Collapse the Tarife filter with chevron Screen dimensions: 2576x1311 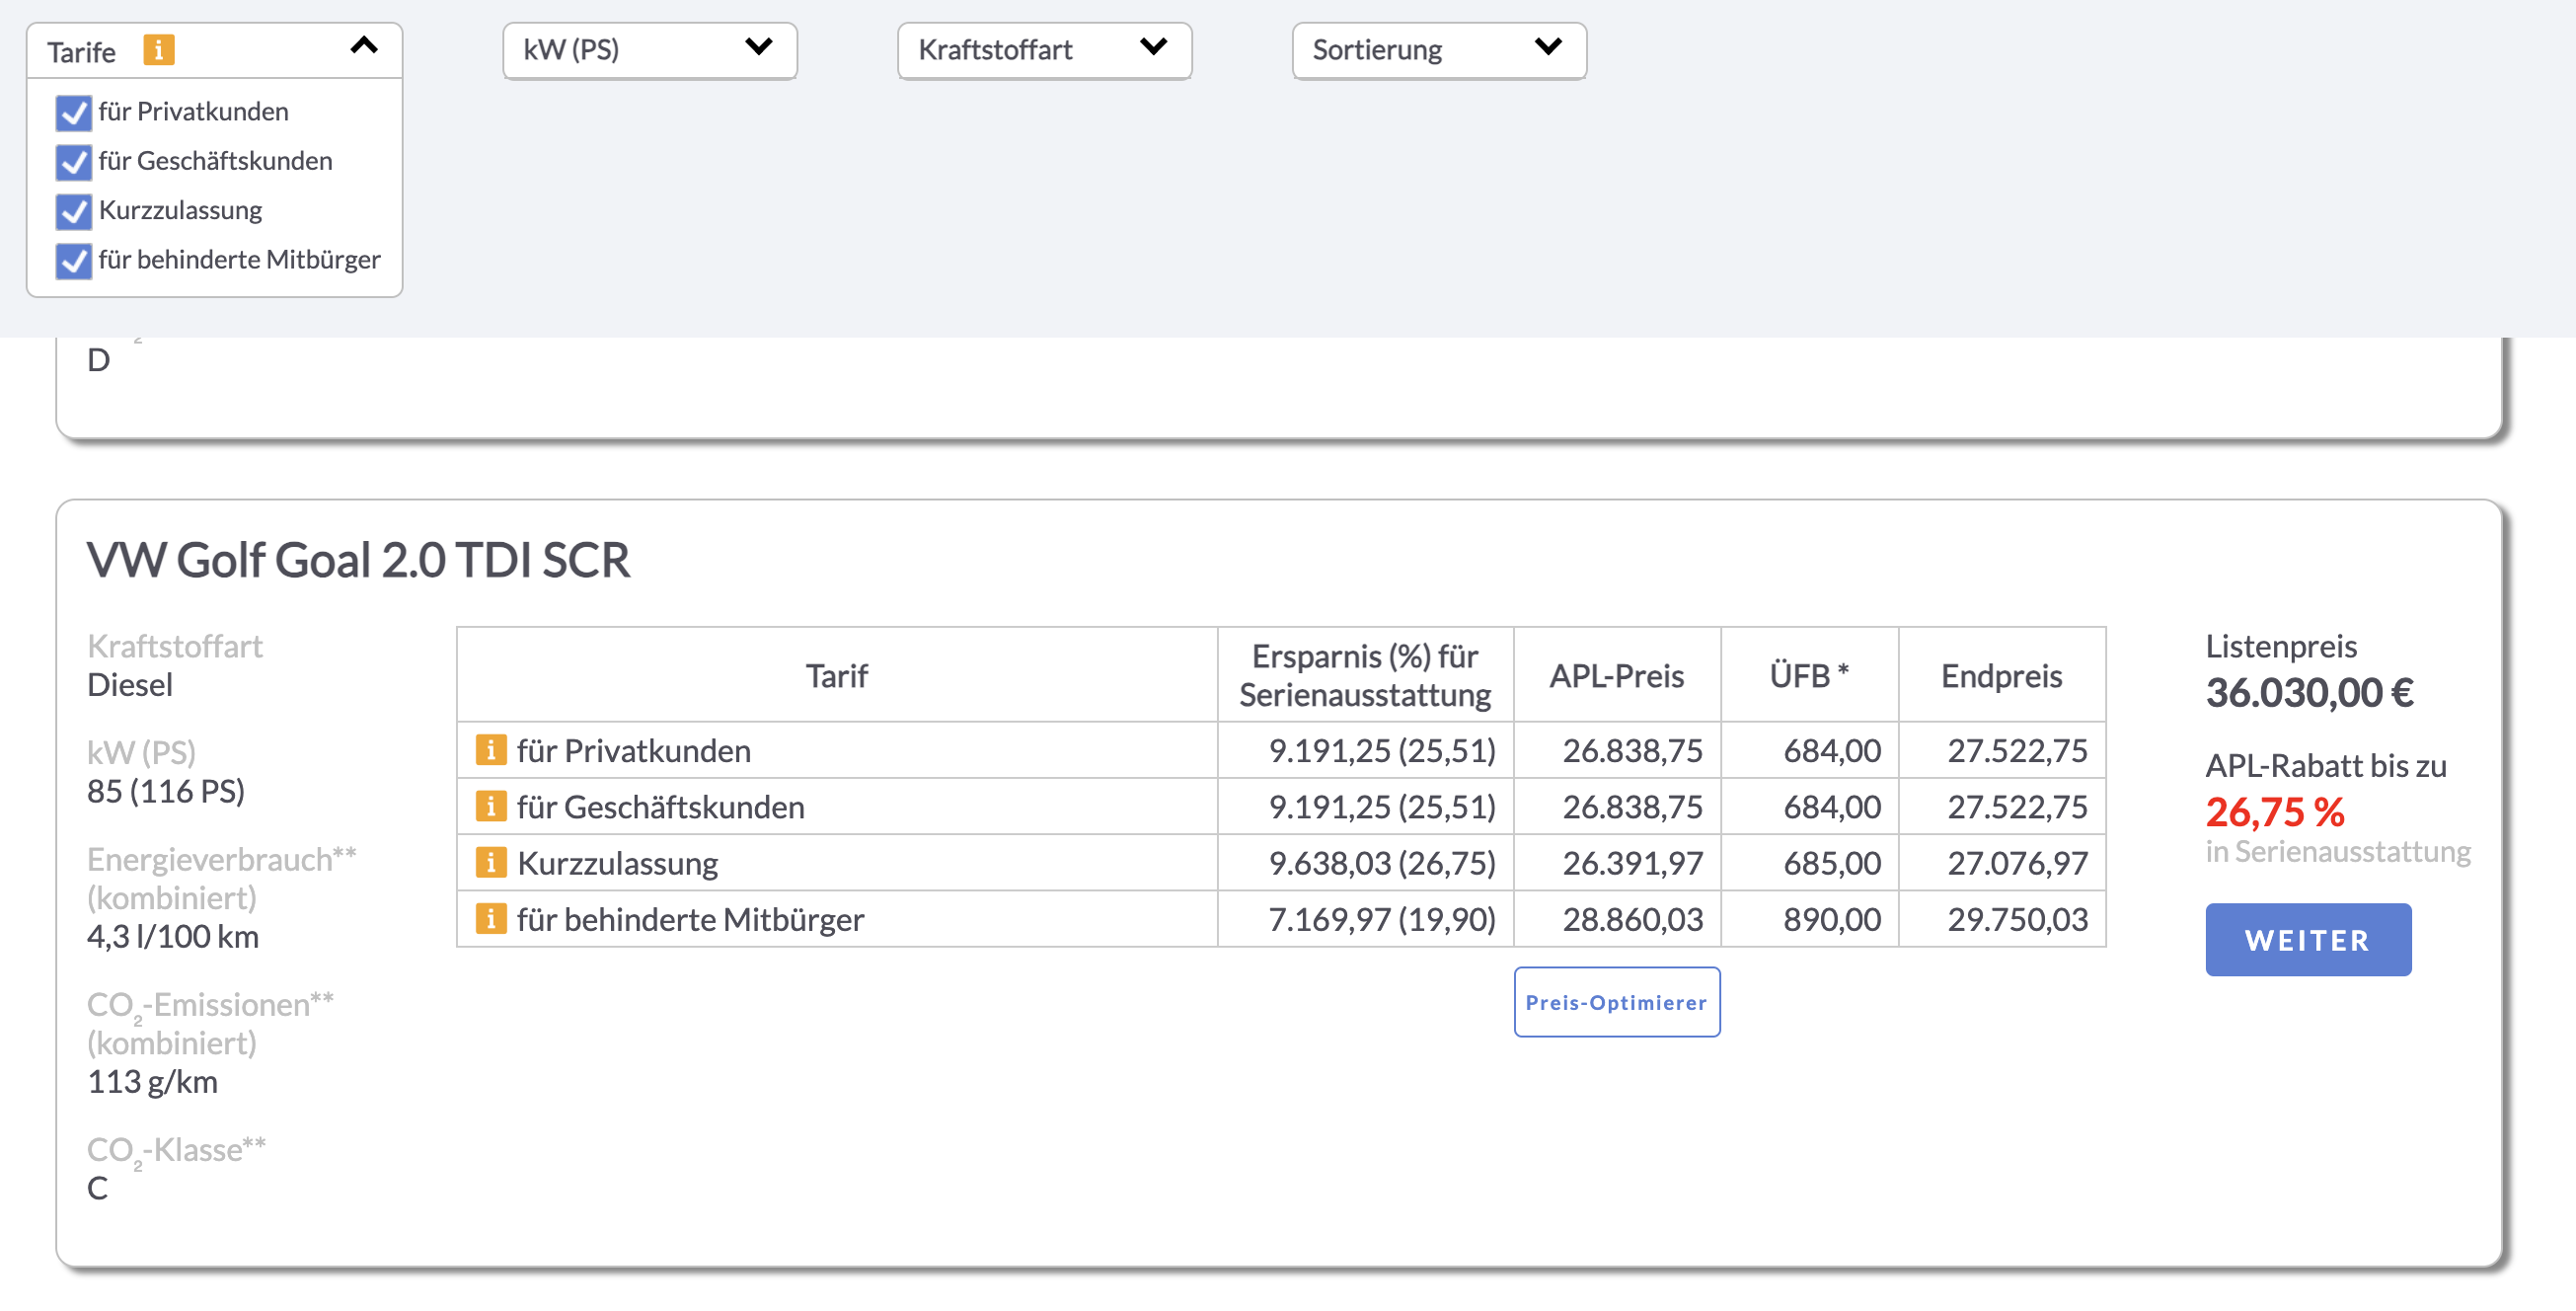click(364, 46)
